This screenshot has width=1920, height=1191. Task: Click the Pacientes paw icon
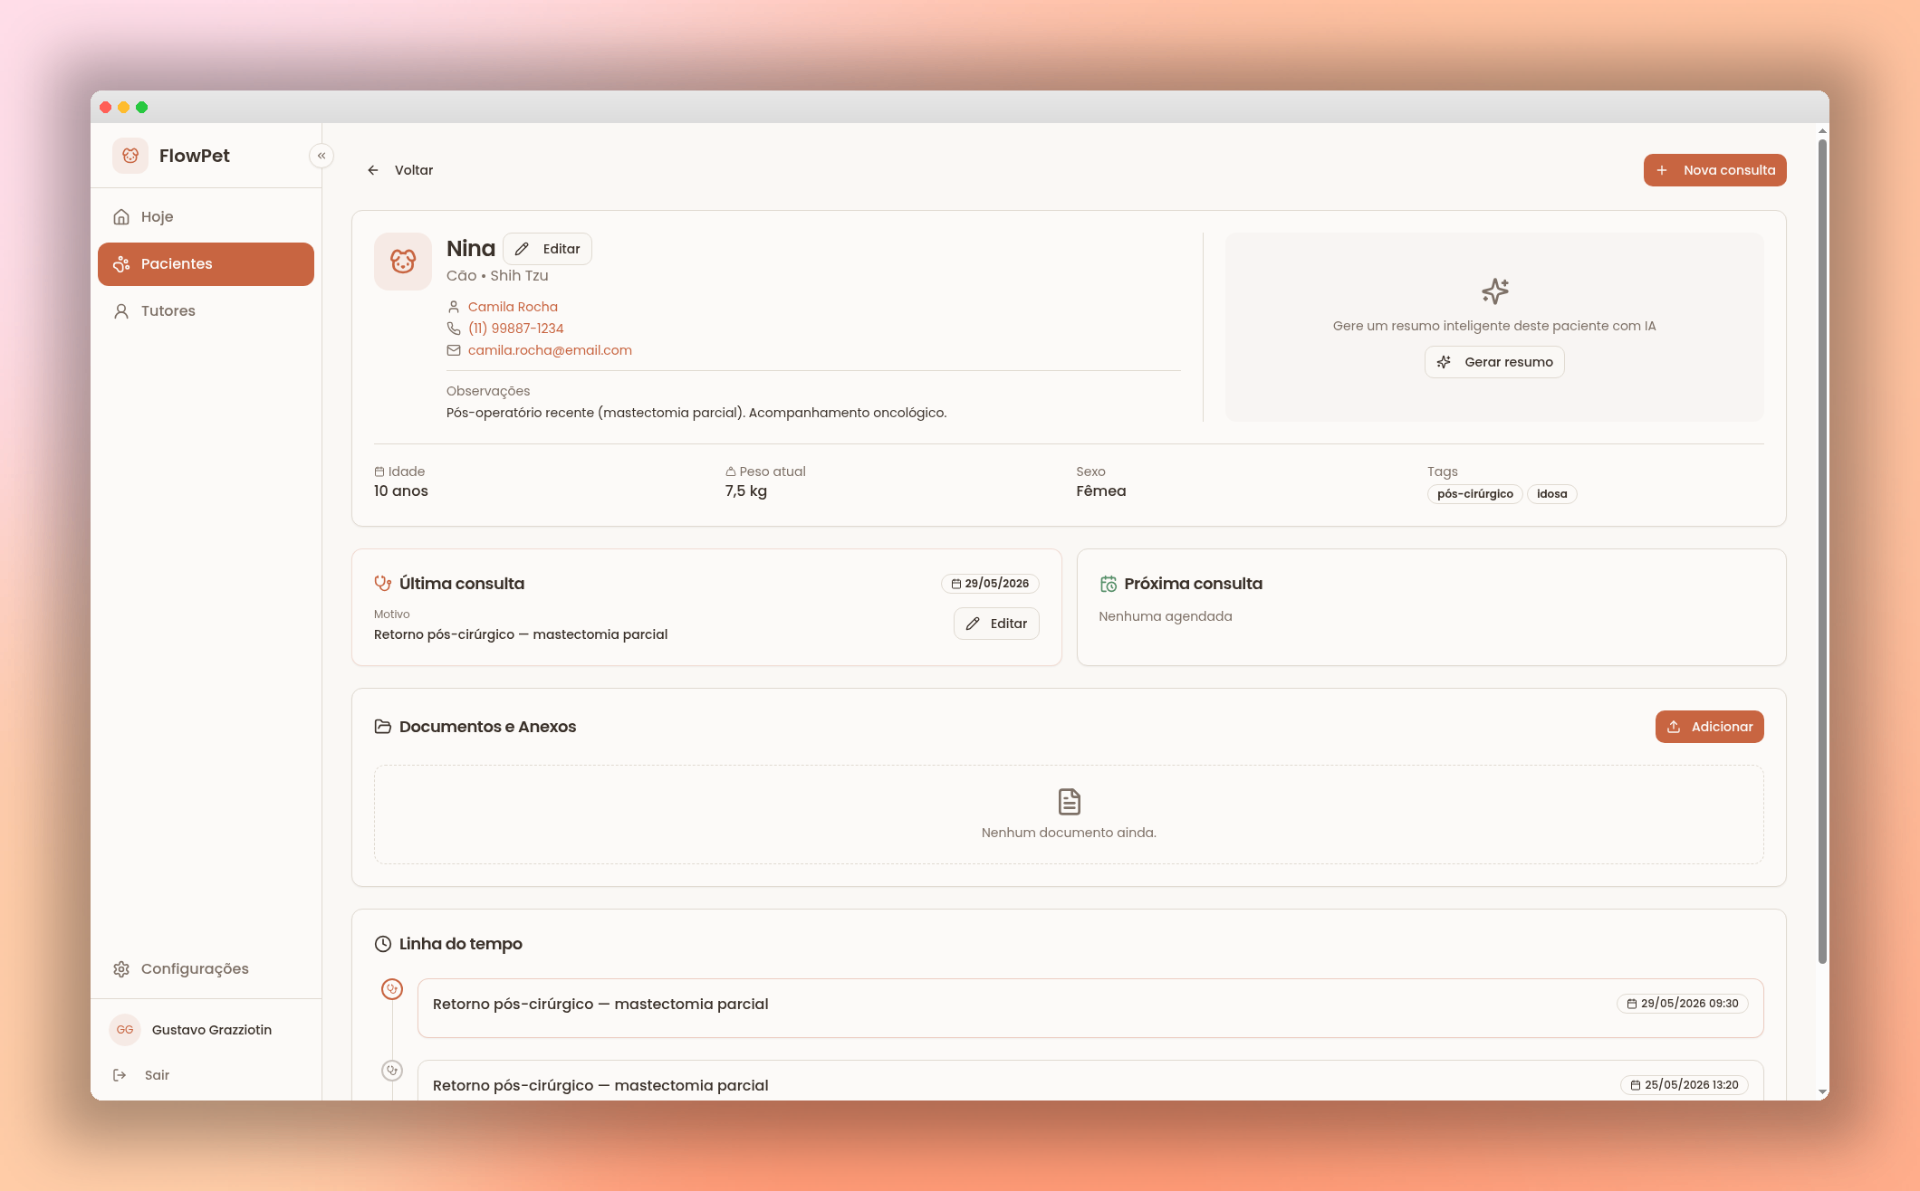pos(121,264)
